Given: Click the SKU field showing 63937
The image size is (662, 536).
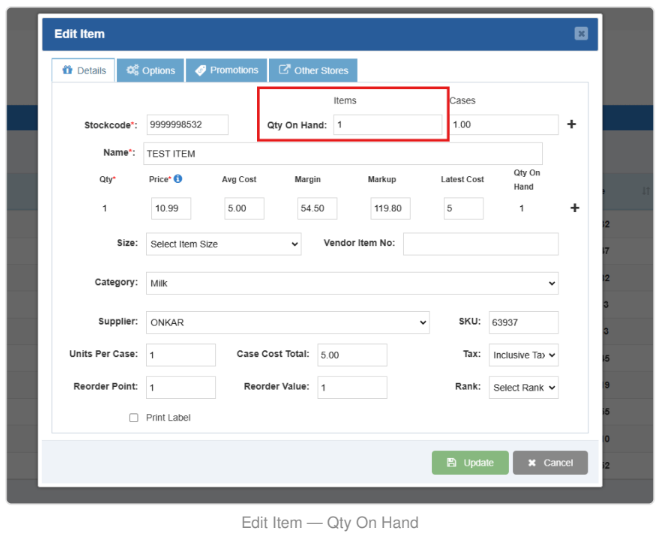Looking at the screenshot, I should (x=524, y=322).
